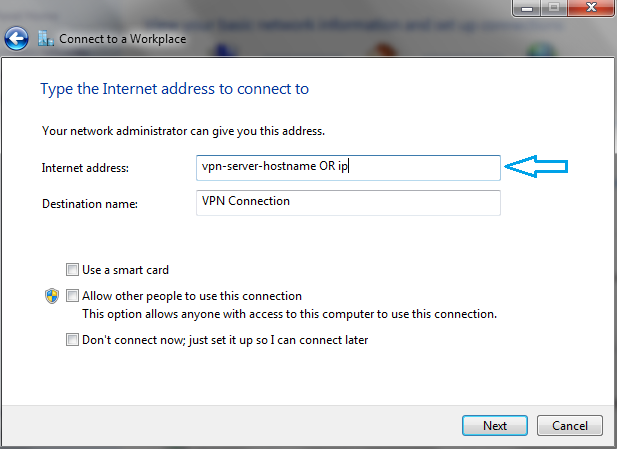Click Next to continue the wizard
Screen dimensions: 617x449
pos(495,425)
